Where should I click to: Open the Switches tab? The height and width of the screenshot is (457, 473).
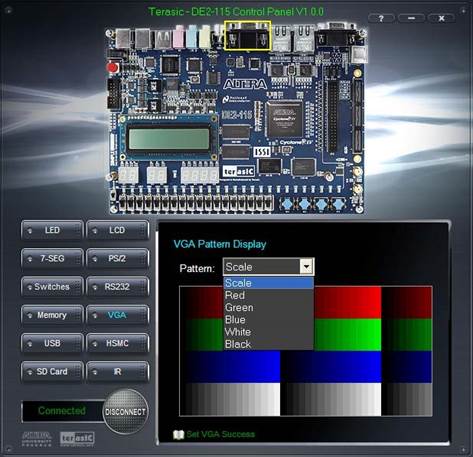click(x=52, y=287)
